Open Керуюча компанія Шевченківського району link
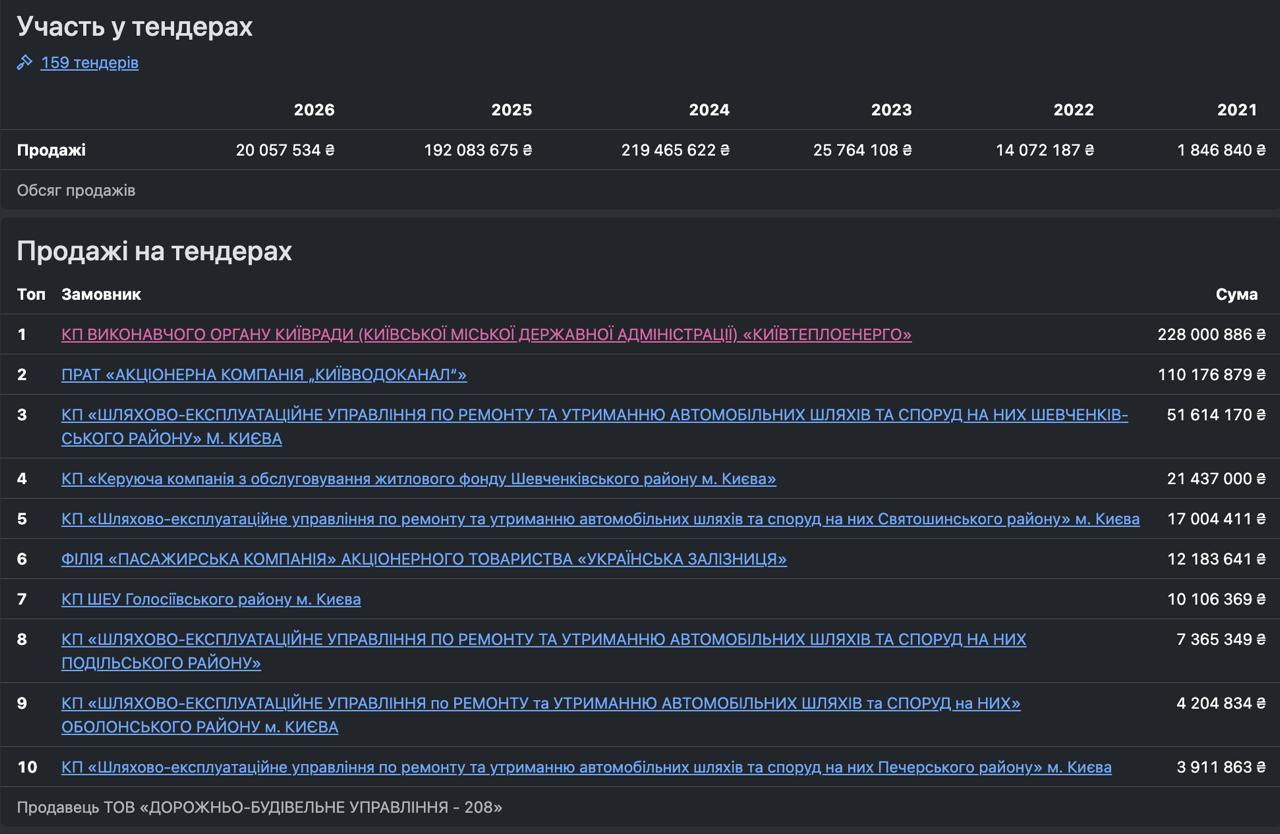Image resolution: width=1280 pixels, height=834 pixels. point(419,479)
